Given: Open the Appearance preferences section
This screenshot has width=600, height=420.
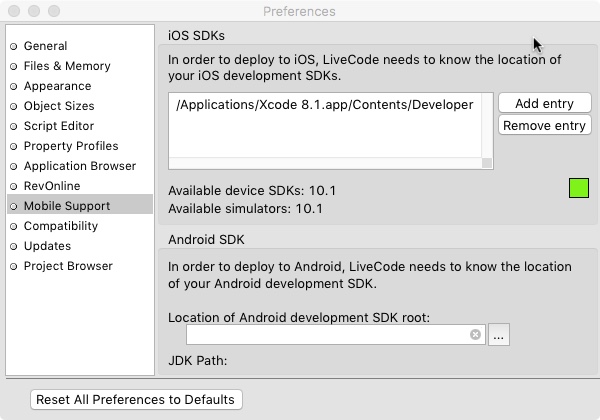Looking at the screenshot, I should 57,86.
